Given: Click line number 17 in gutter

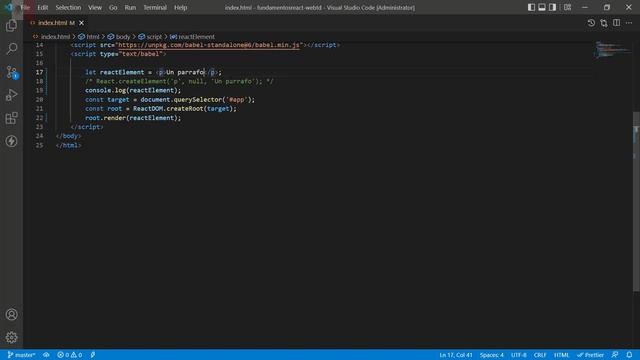Looking at the screenshot, I should tap(39, 72).
